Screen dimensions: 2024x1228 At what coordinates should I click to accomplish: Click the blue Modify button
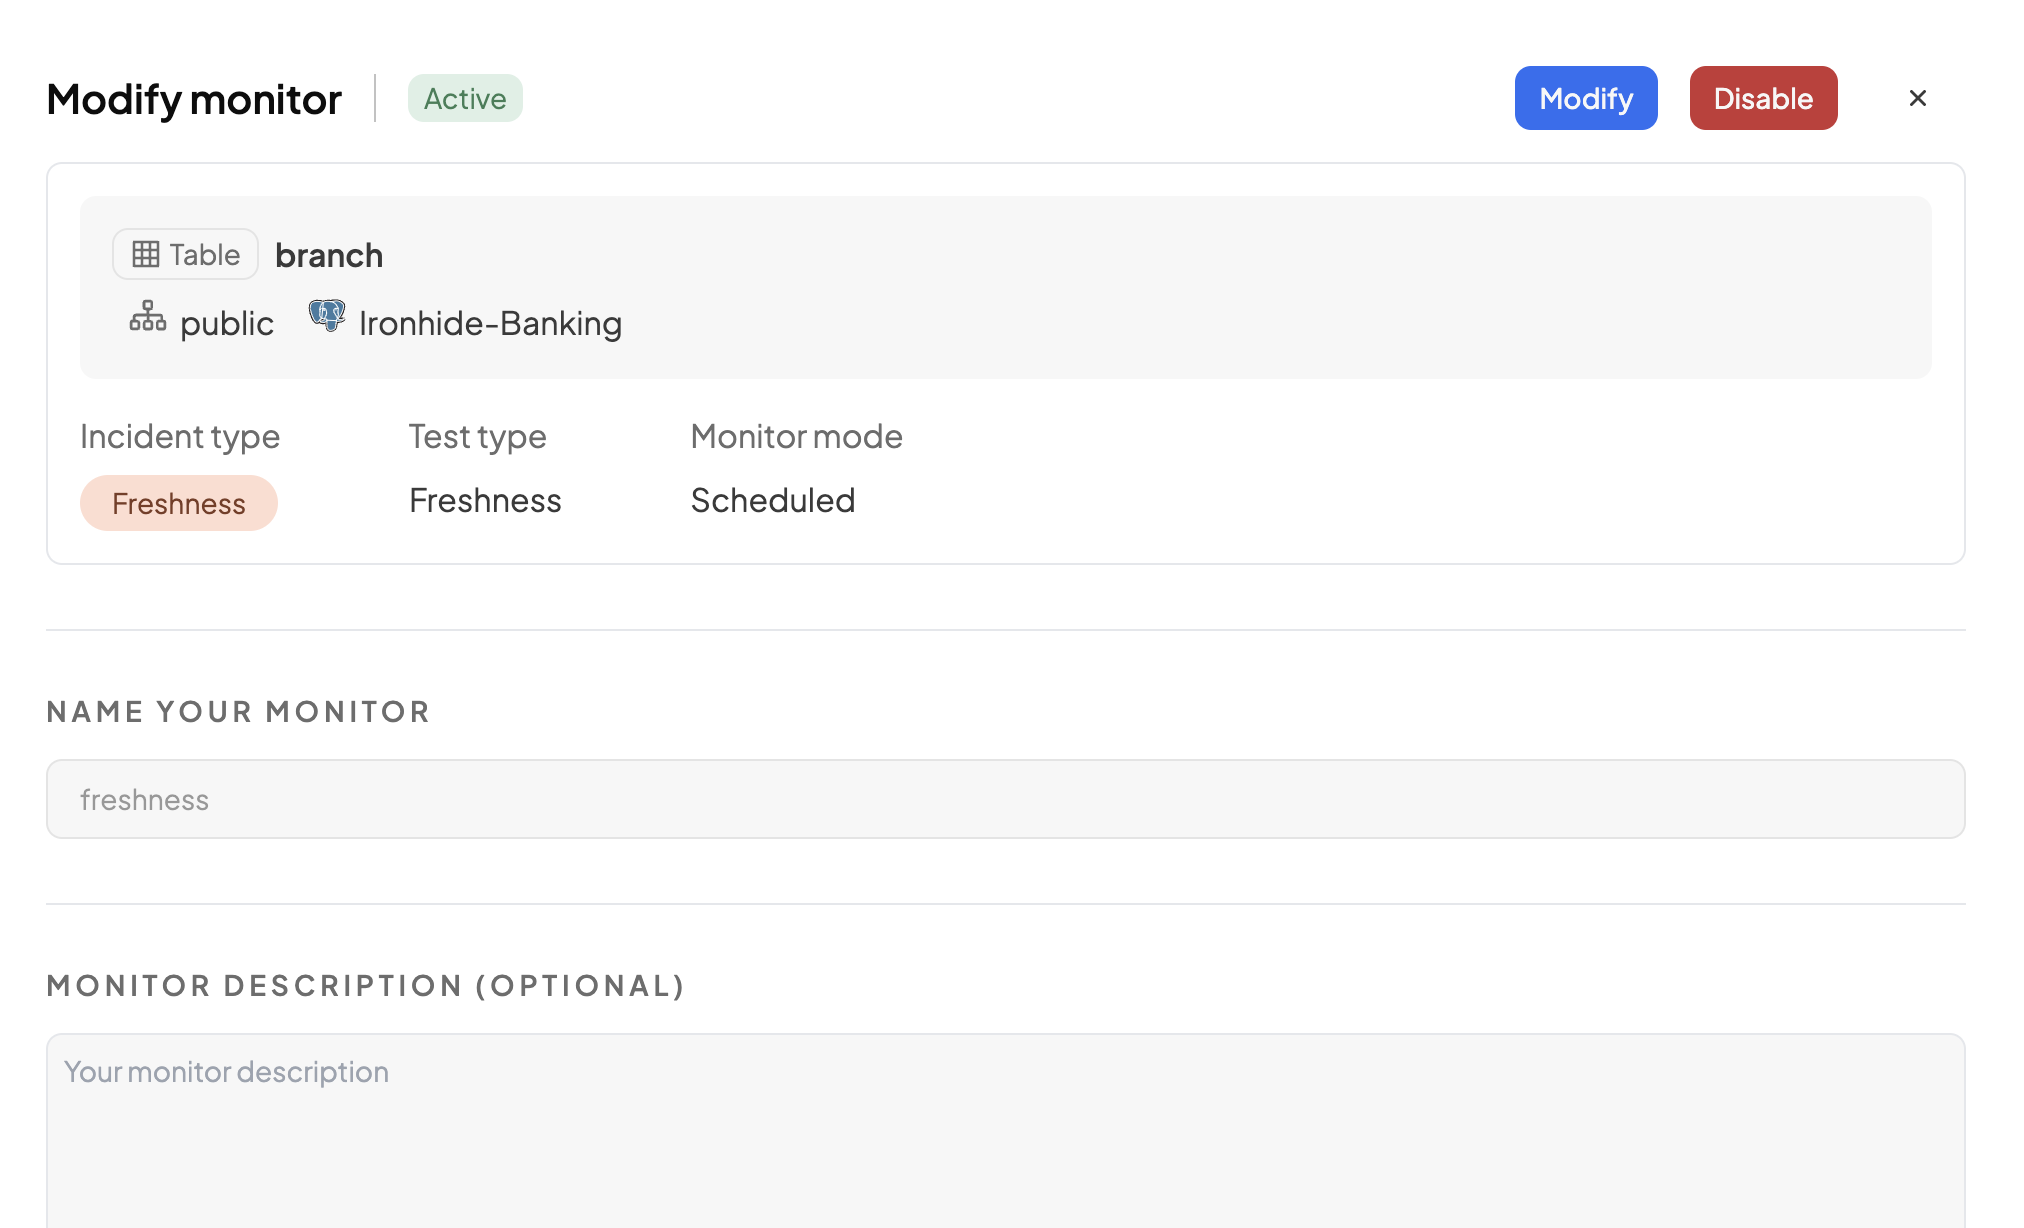pos(1585,98)
